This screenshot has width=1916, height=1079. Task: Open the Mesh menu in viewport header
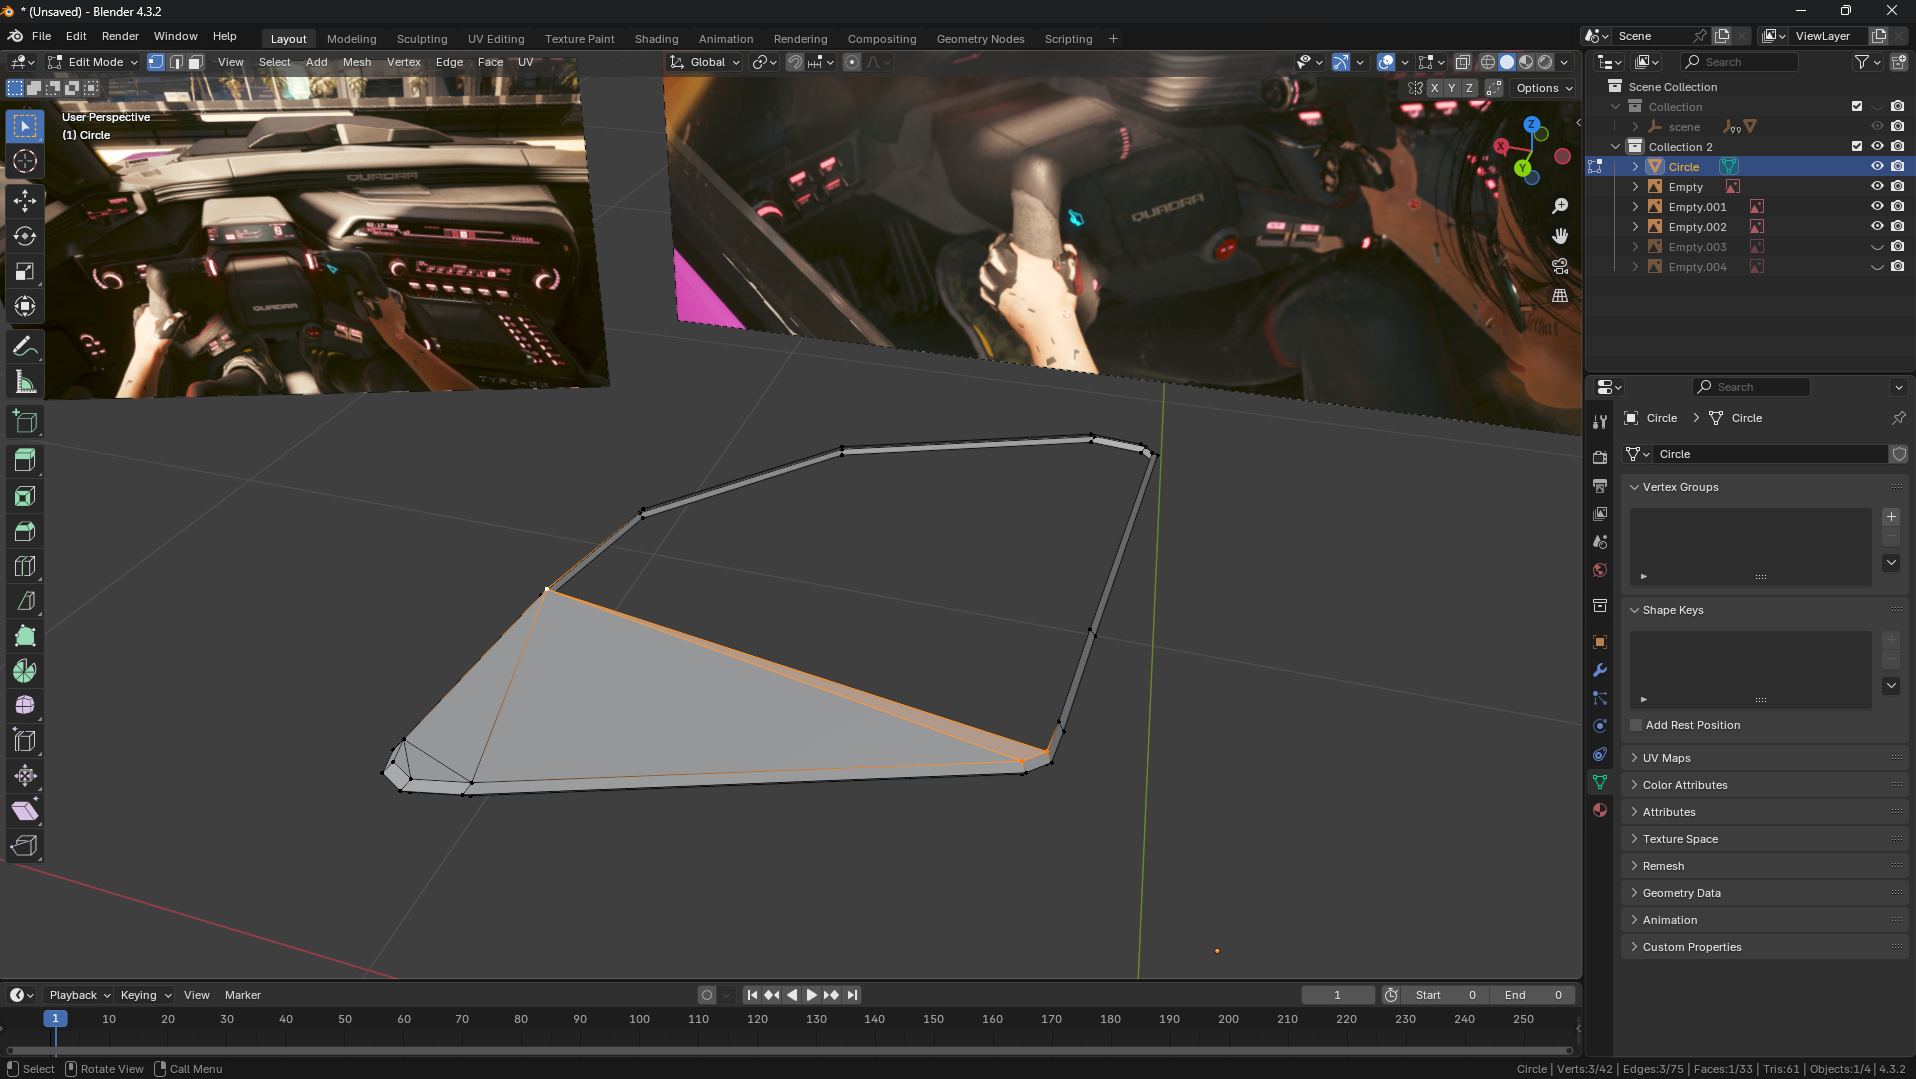coord(357,62)
